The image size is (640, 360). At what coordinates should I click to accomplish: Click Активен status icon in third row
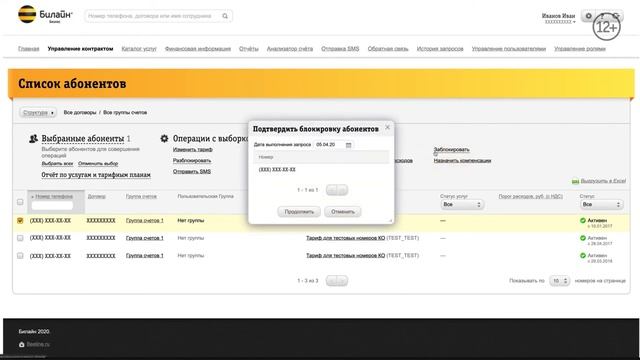(583, 256)
